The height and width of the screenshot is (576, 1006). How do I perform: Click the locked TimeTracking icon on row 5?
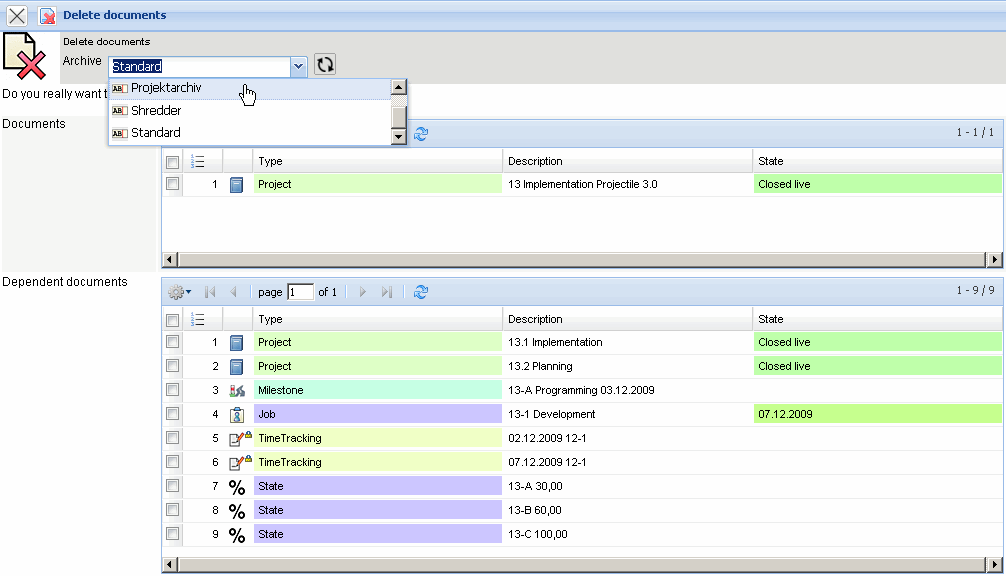pos(236,437)
